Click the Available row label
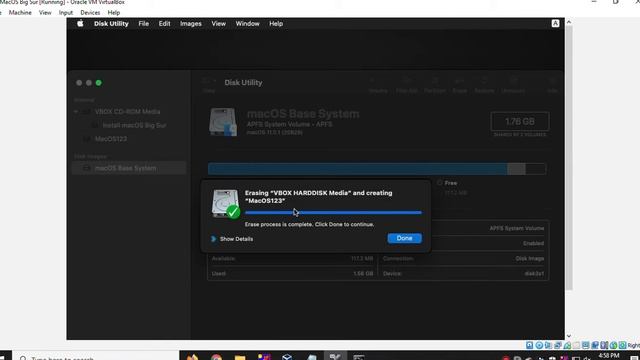The image size is (640, 360). click(223, 258)
